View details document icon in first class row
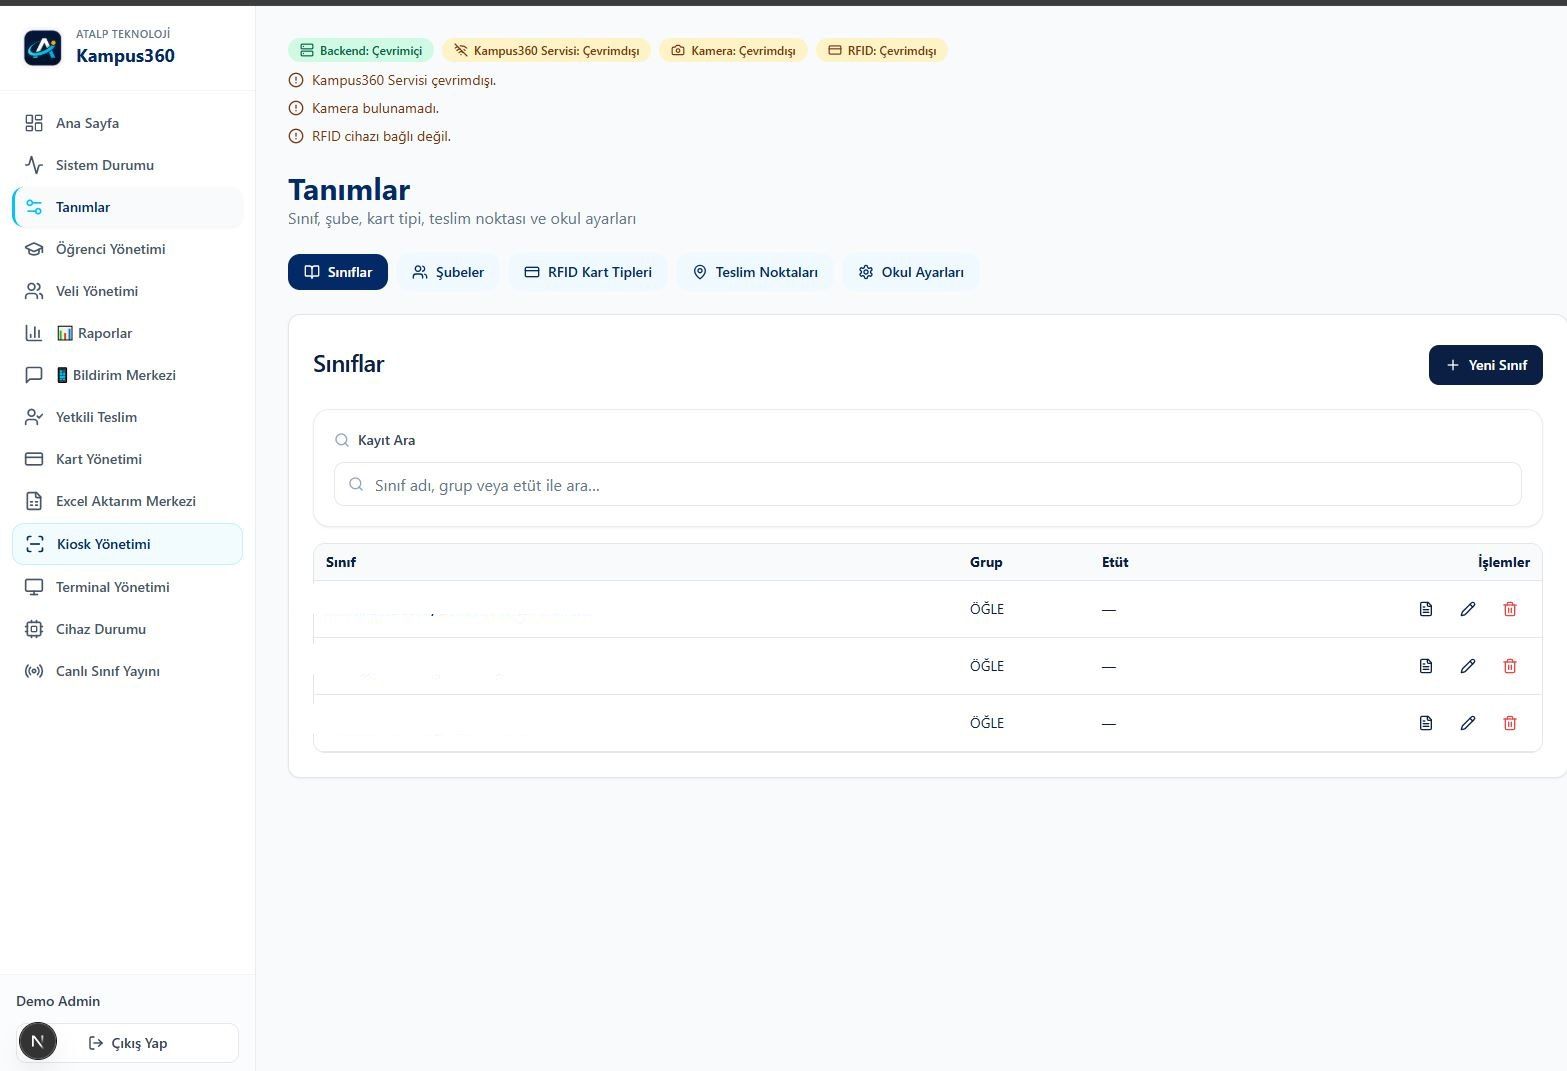This screenshot has height=1071, width=1567. pyautogui.click(x=1426, y=609)
